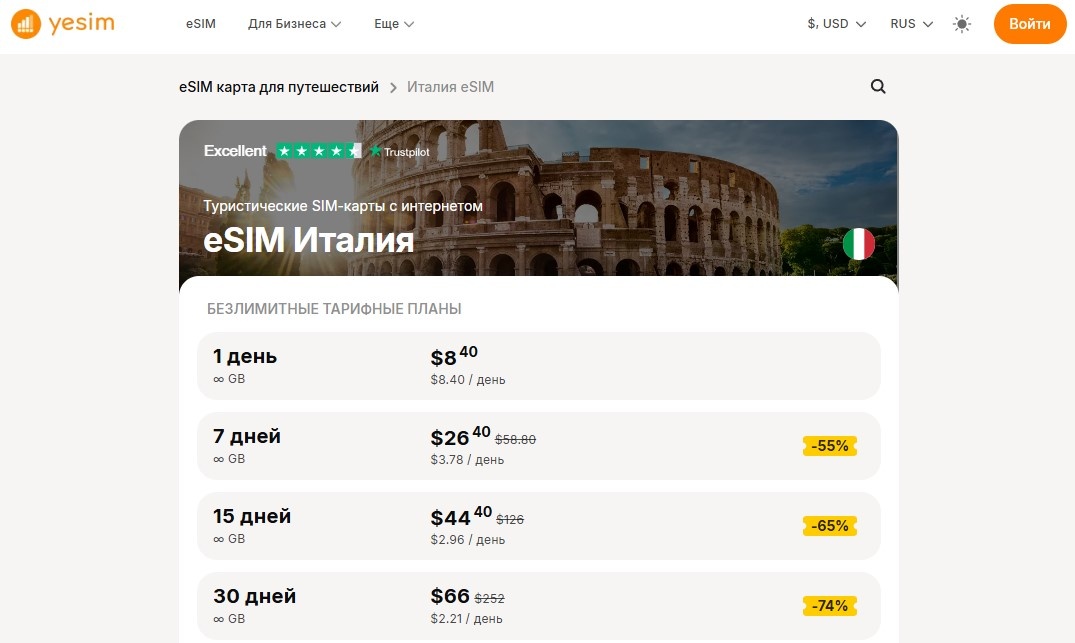Screen dimensions: 1075x643
Task: Expand the Еще menu
Action: point(394,24)
